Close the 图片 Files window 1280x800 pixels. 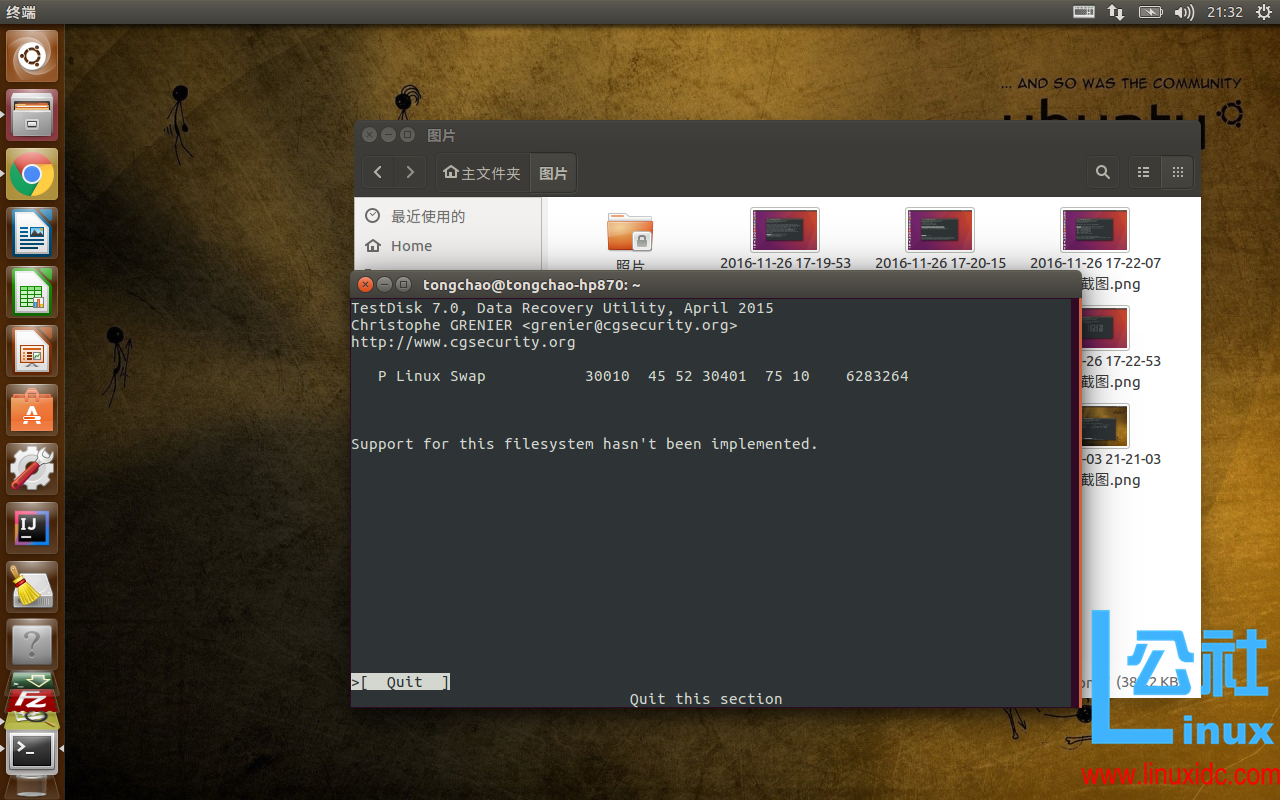tap(370, 135)
